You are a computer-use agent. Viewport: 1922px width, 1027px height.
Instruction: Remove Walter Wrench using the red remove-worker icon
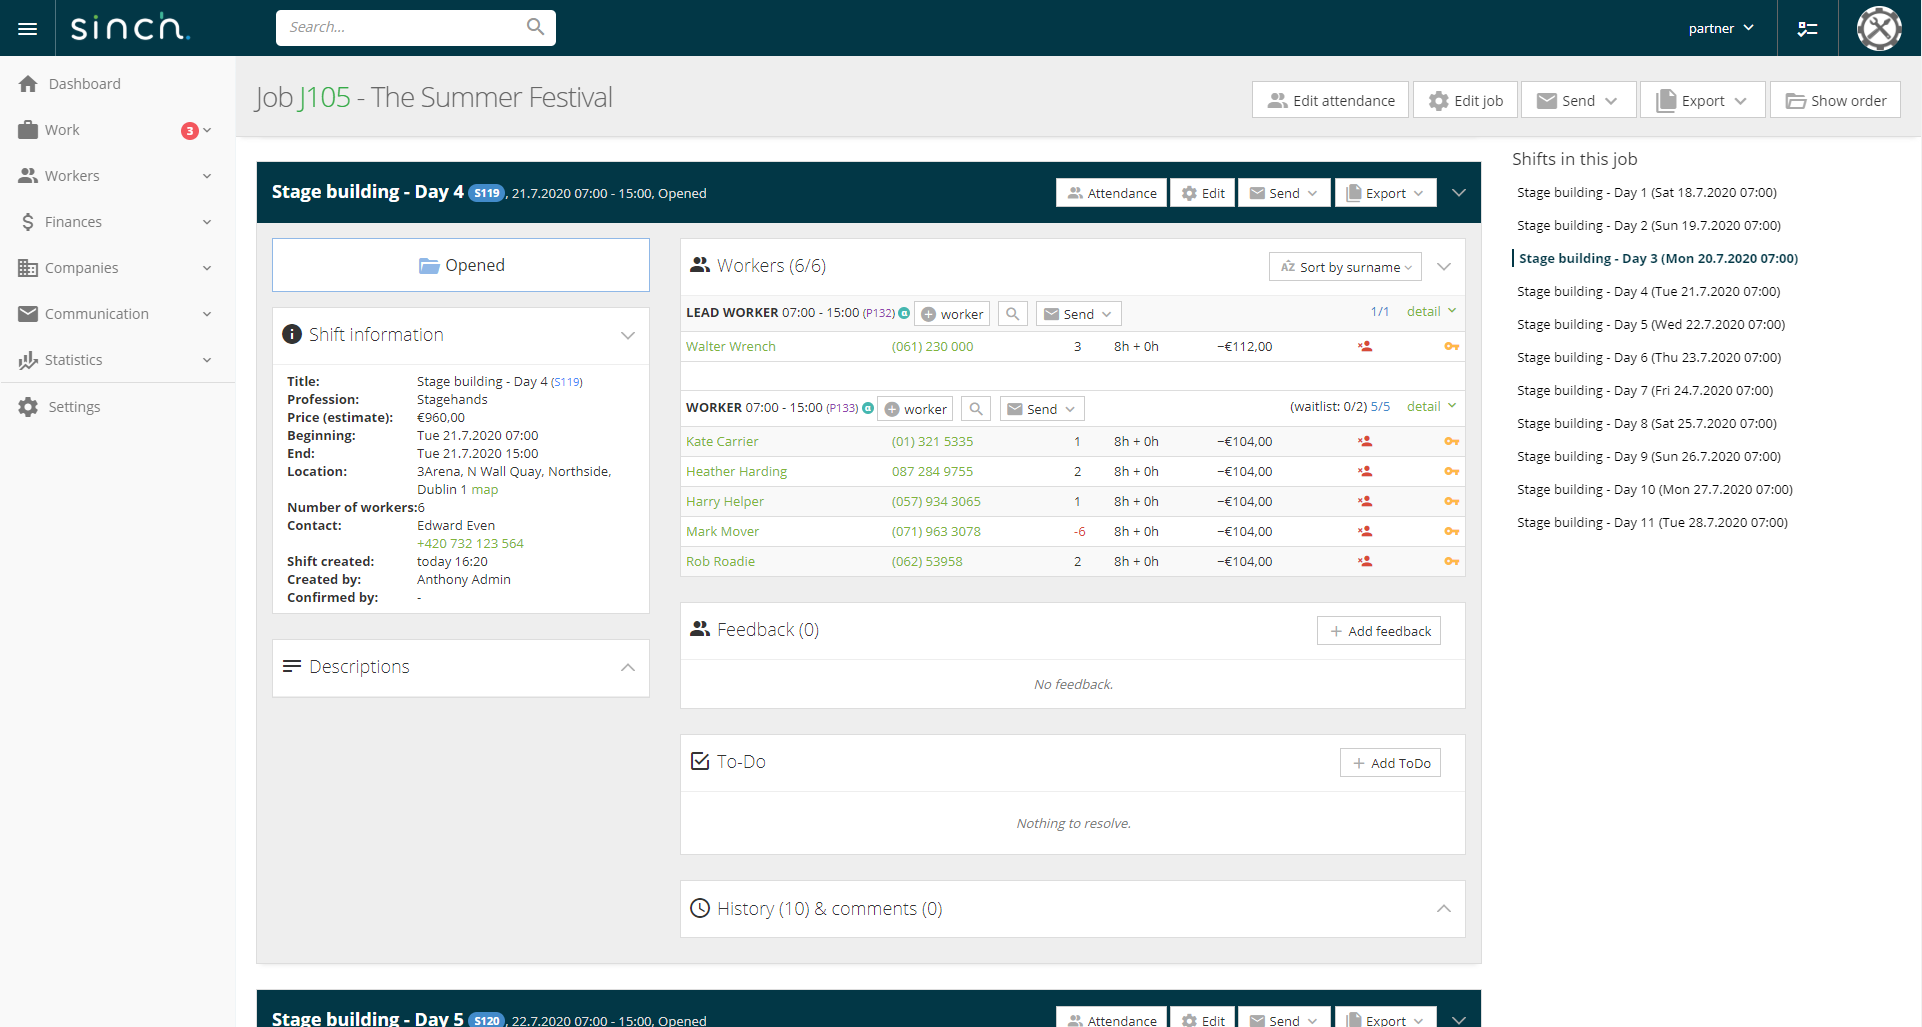click(x=1366, y=346)
